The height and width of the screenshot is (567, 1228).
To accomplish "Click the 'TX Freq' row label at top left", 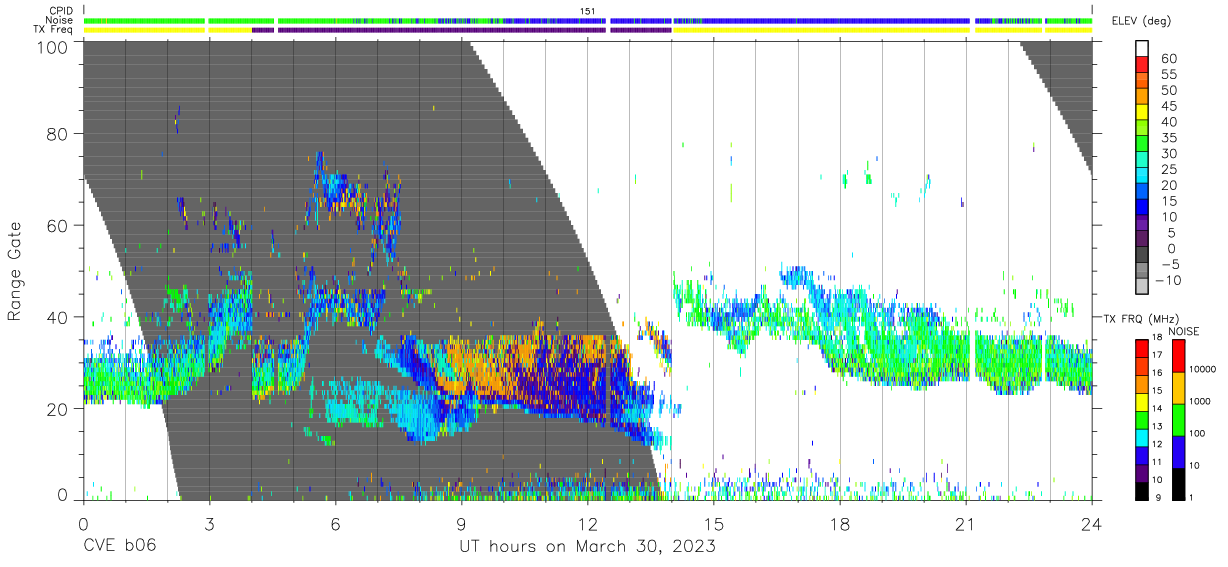I will (x=54, y=29).
